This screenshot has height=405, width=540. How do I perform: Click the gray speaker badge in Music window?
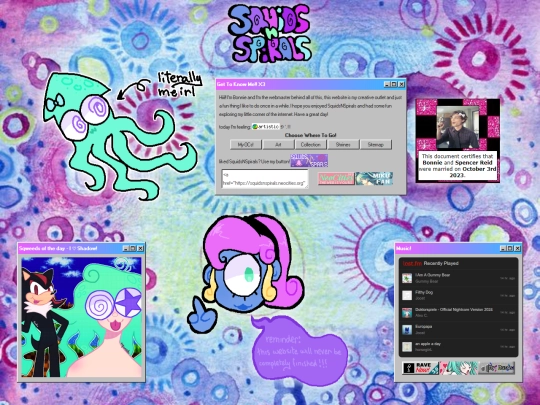tap(497, 368)
